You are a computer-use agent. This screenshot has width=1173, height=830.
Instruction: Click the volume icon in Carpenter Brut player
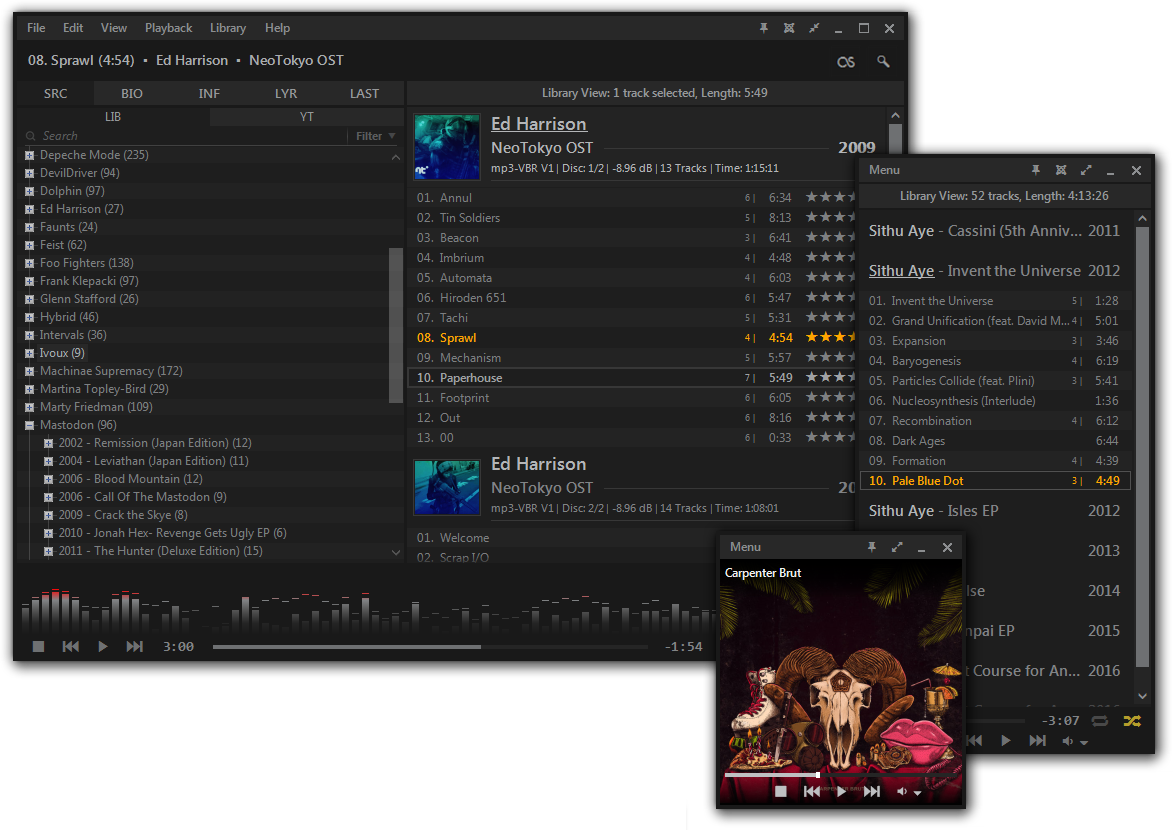pos(904,791)
